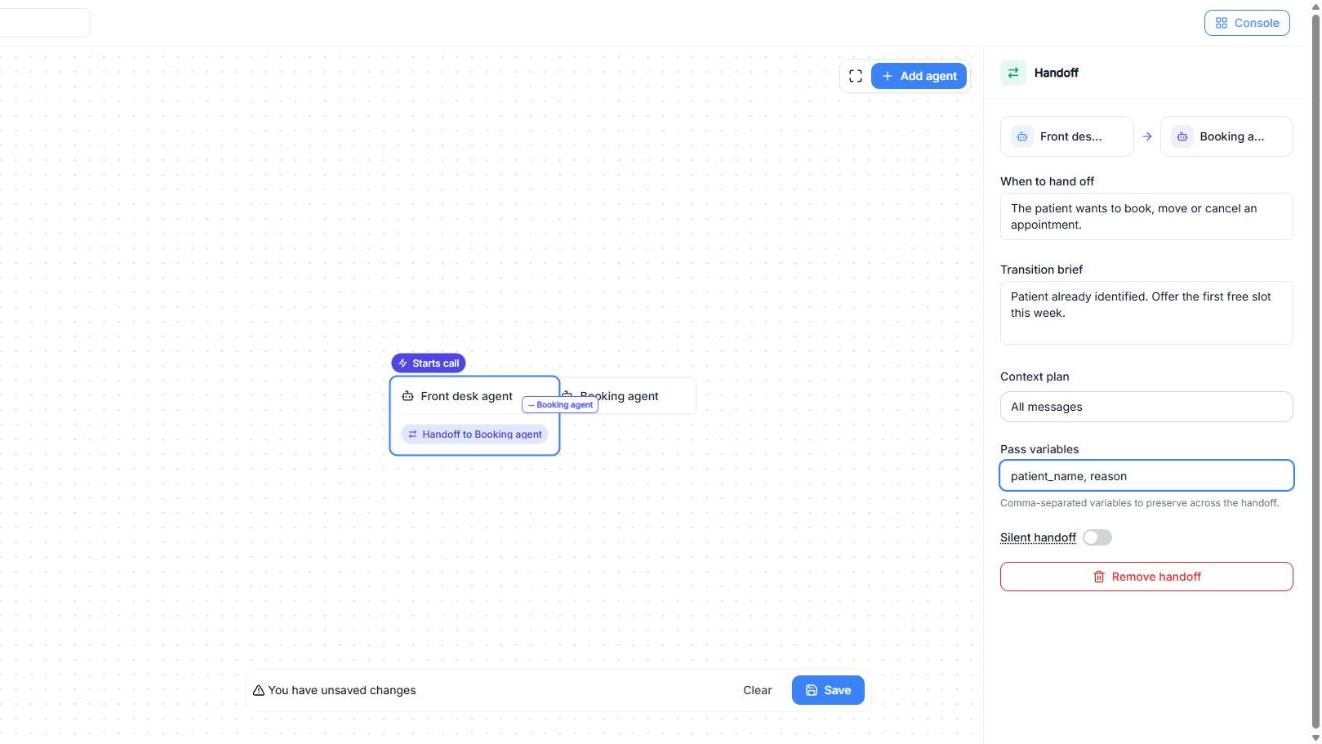Click the unsaved changes warning icon
1322x744 pixels.
(259, 690)
